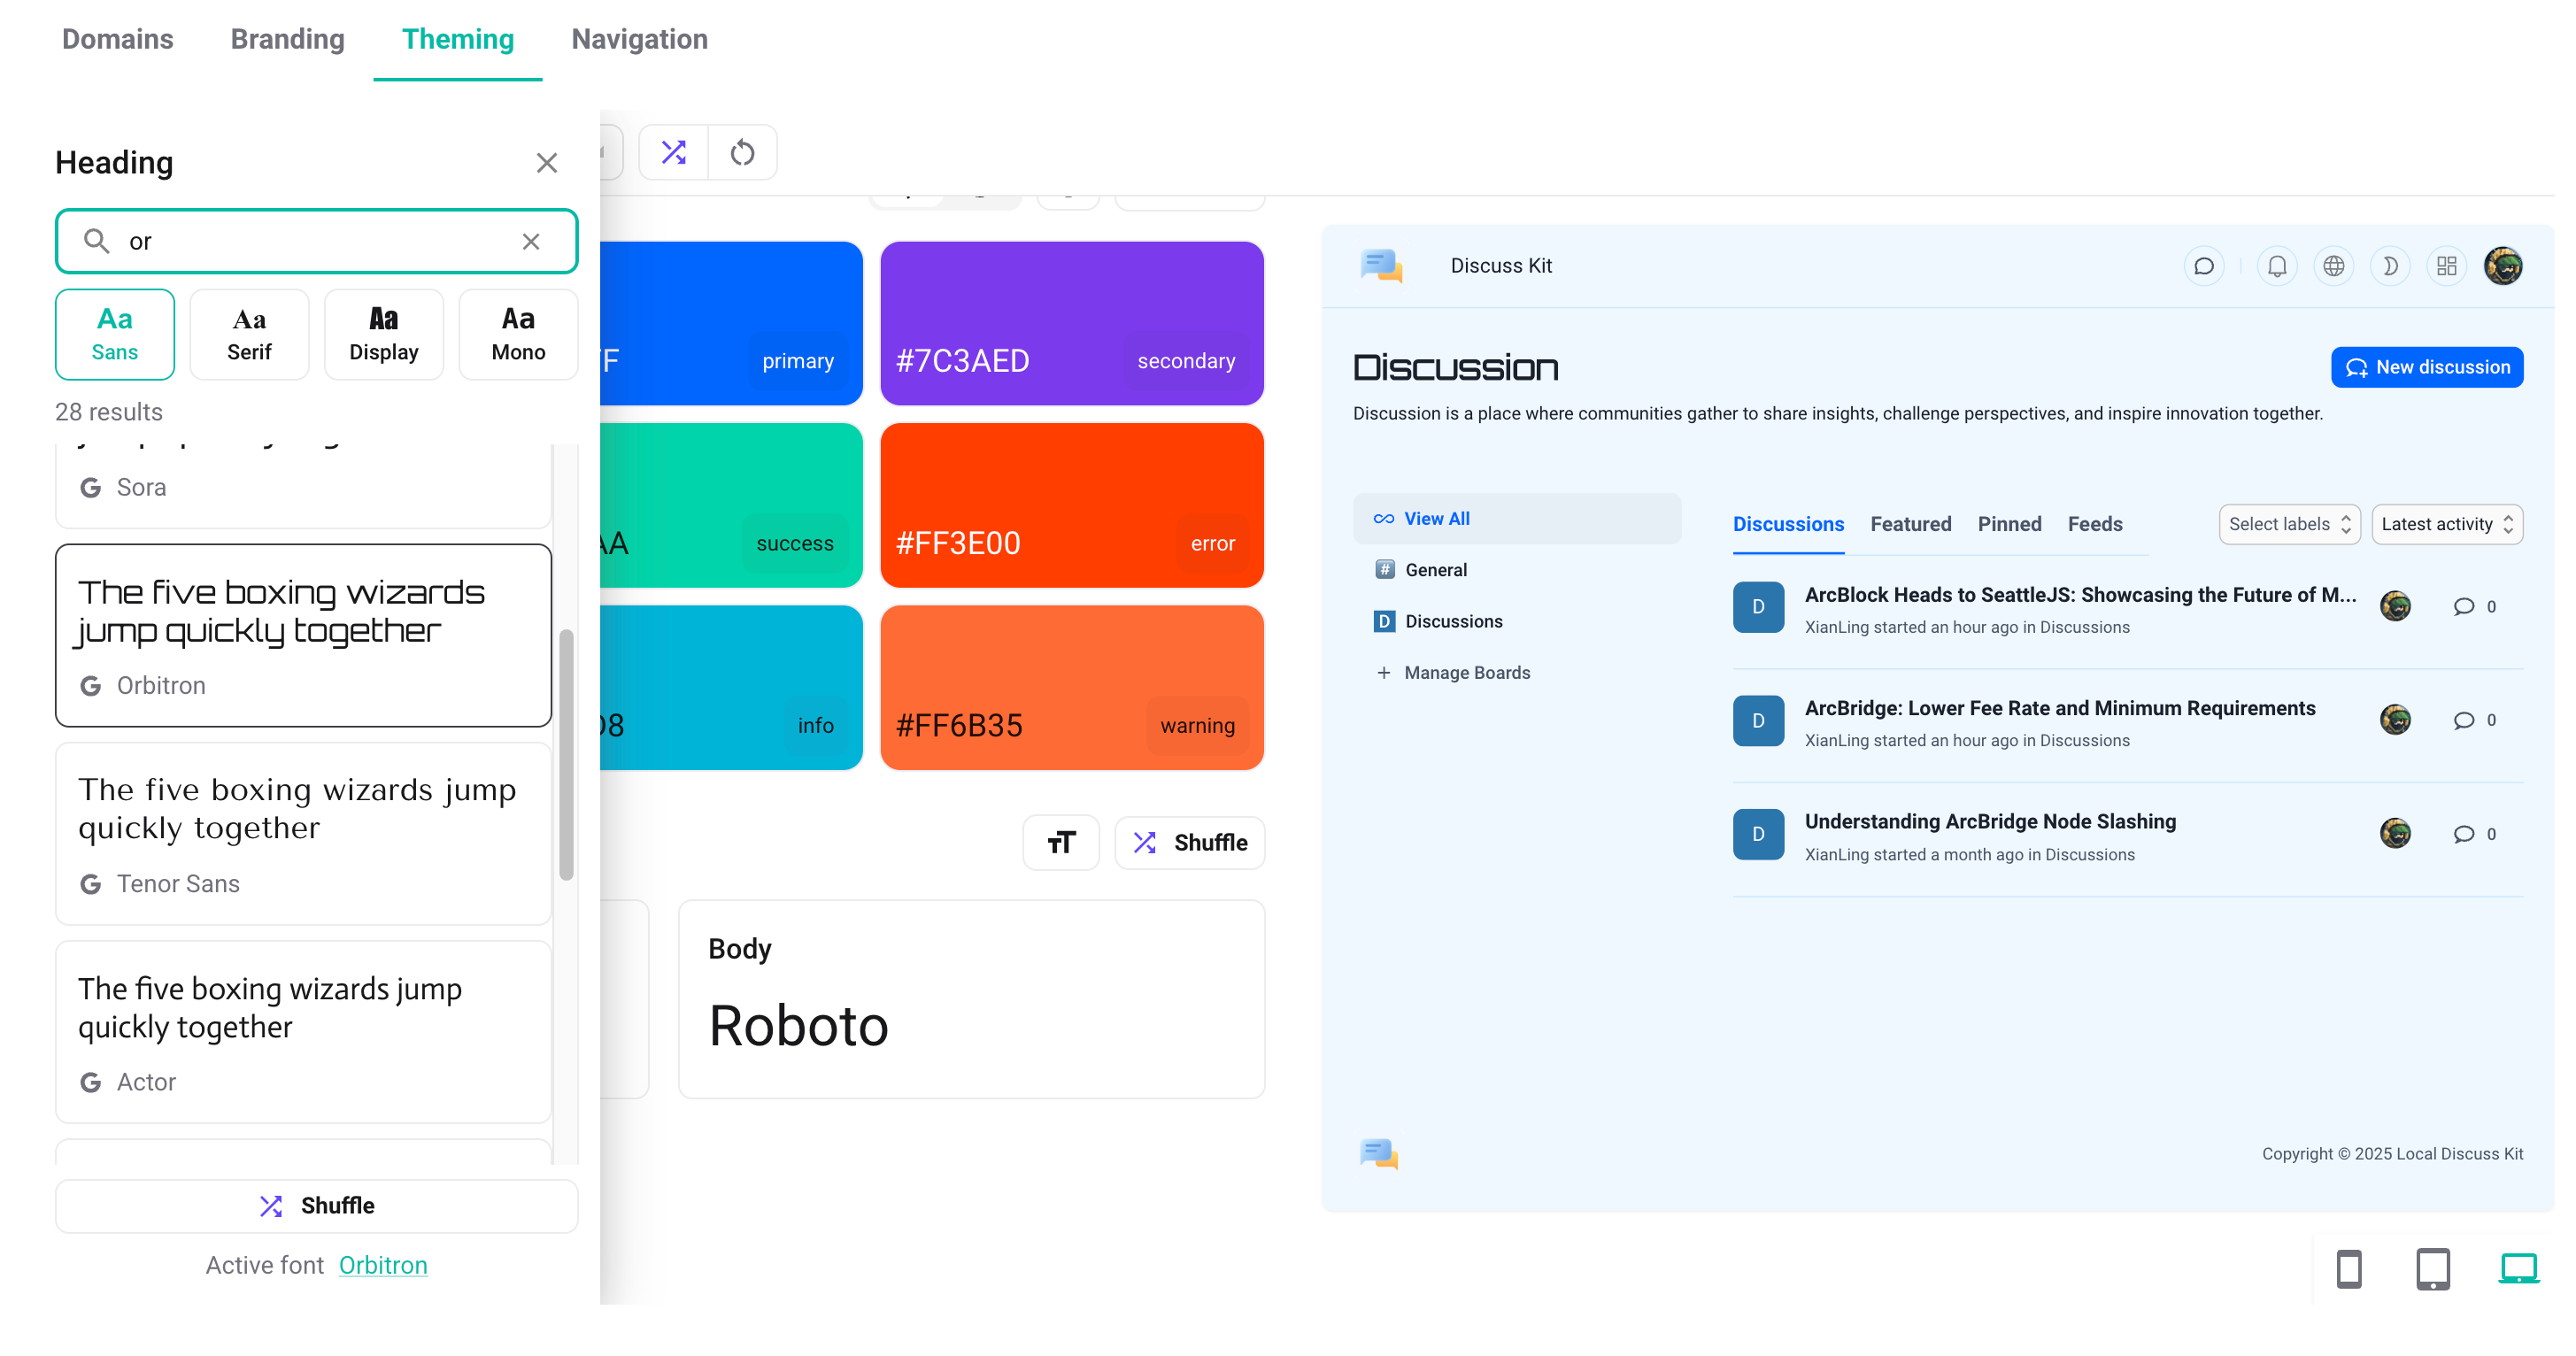2576x1356 pixels.
Task: Click the font size icon beside Shuffle
Action: click(x=1060, y=843)
